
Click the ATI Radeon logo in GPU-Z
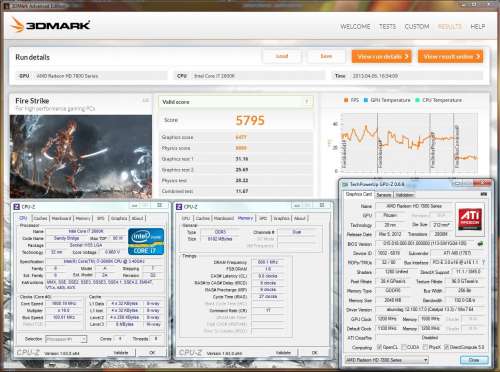coord(470,219)
